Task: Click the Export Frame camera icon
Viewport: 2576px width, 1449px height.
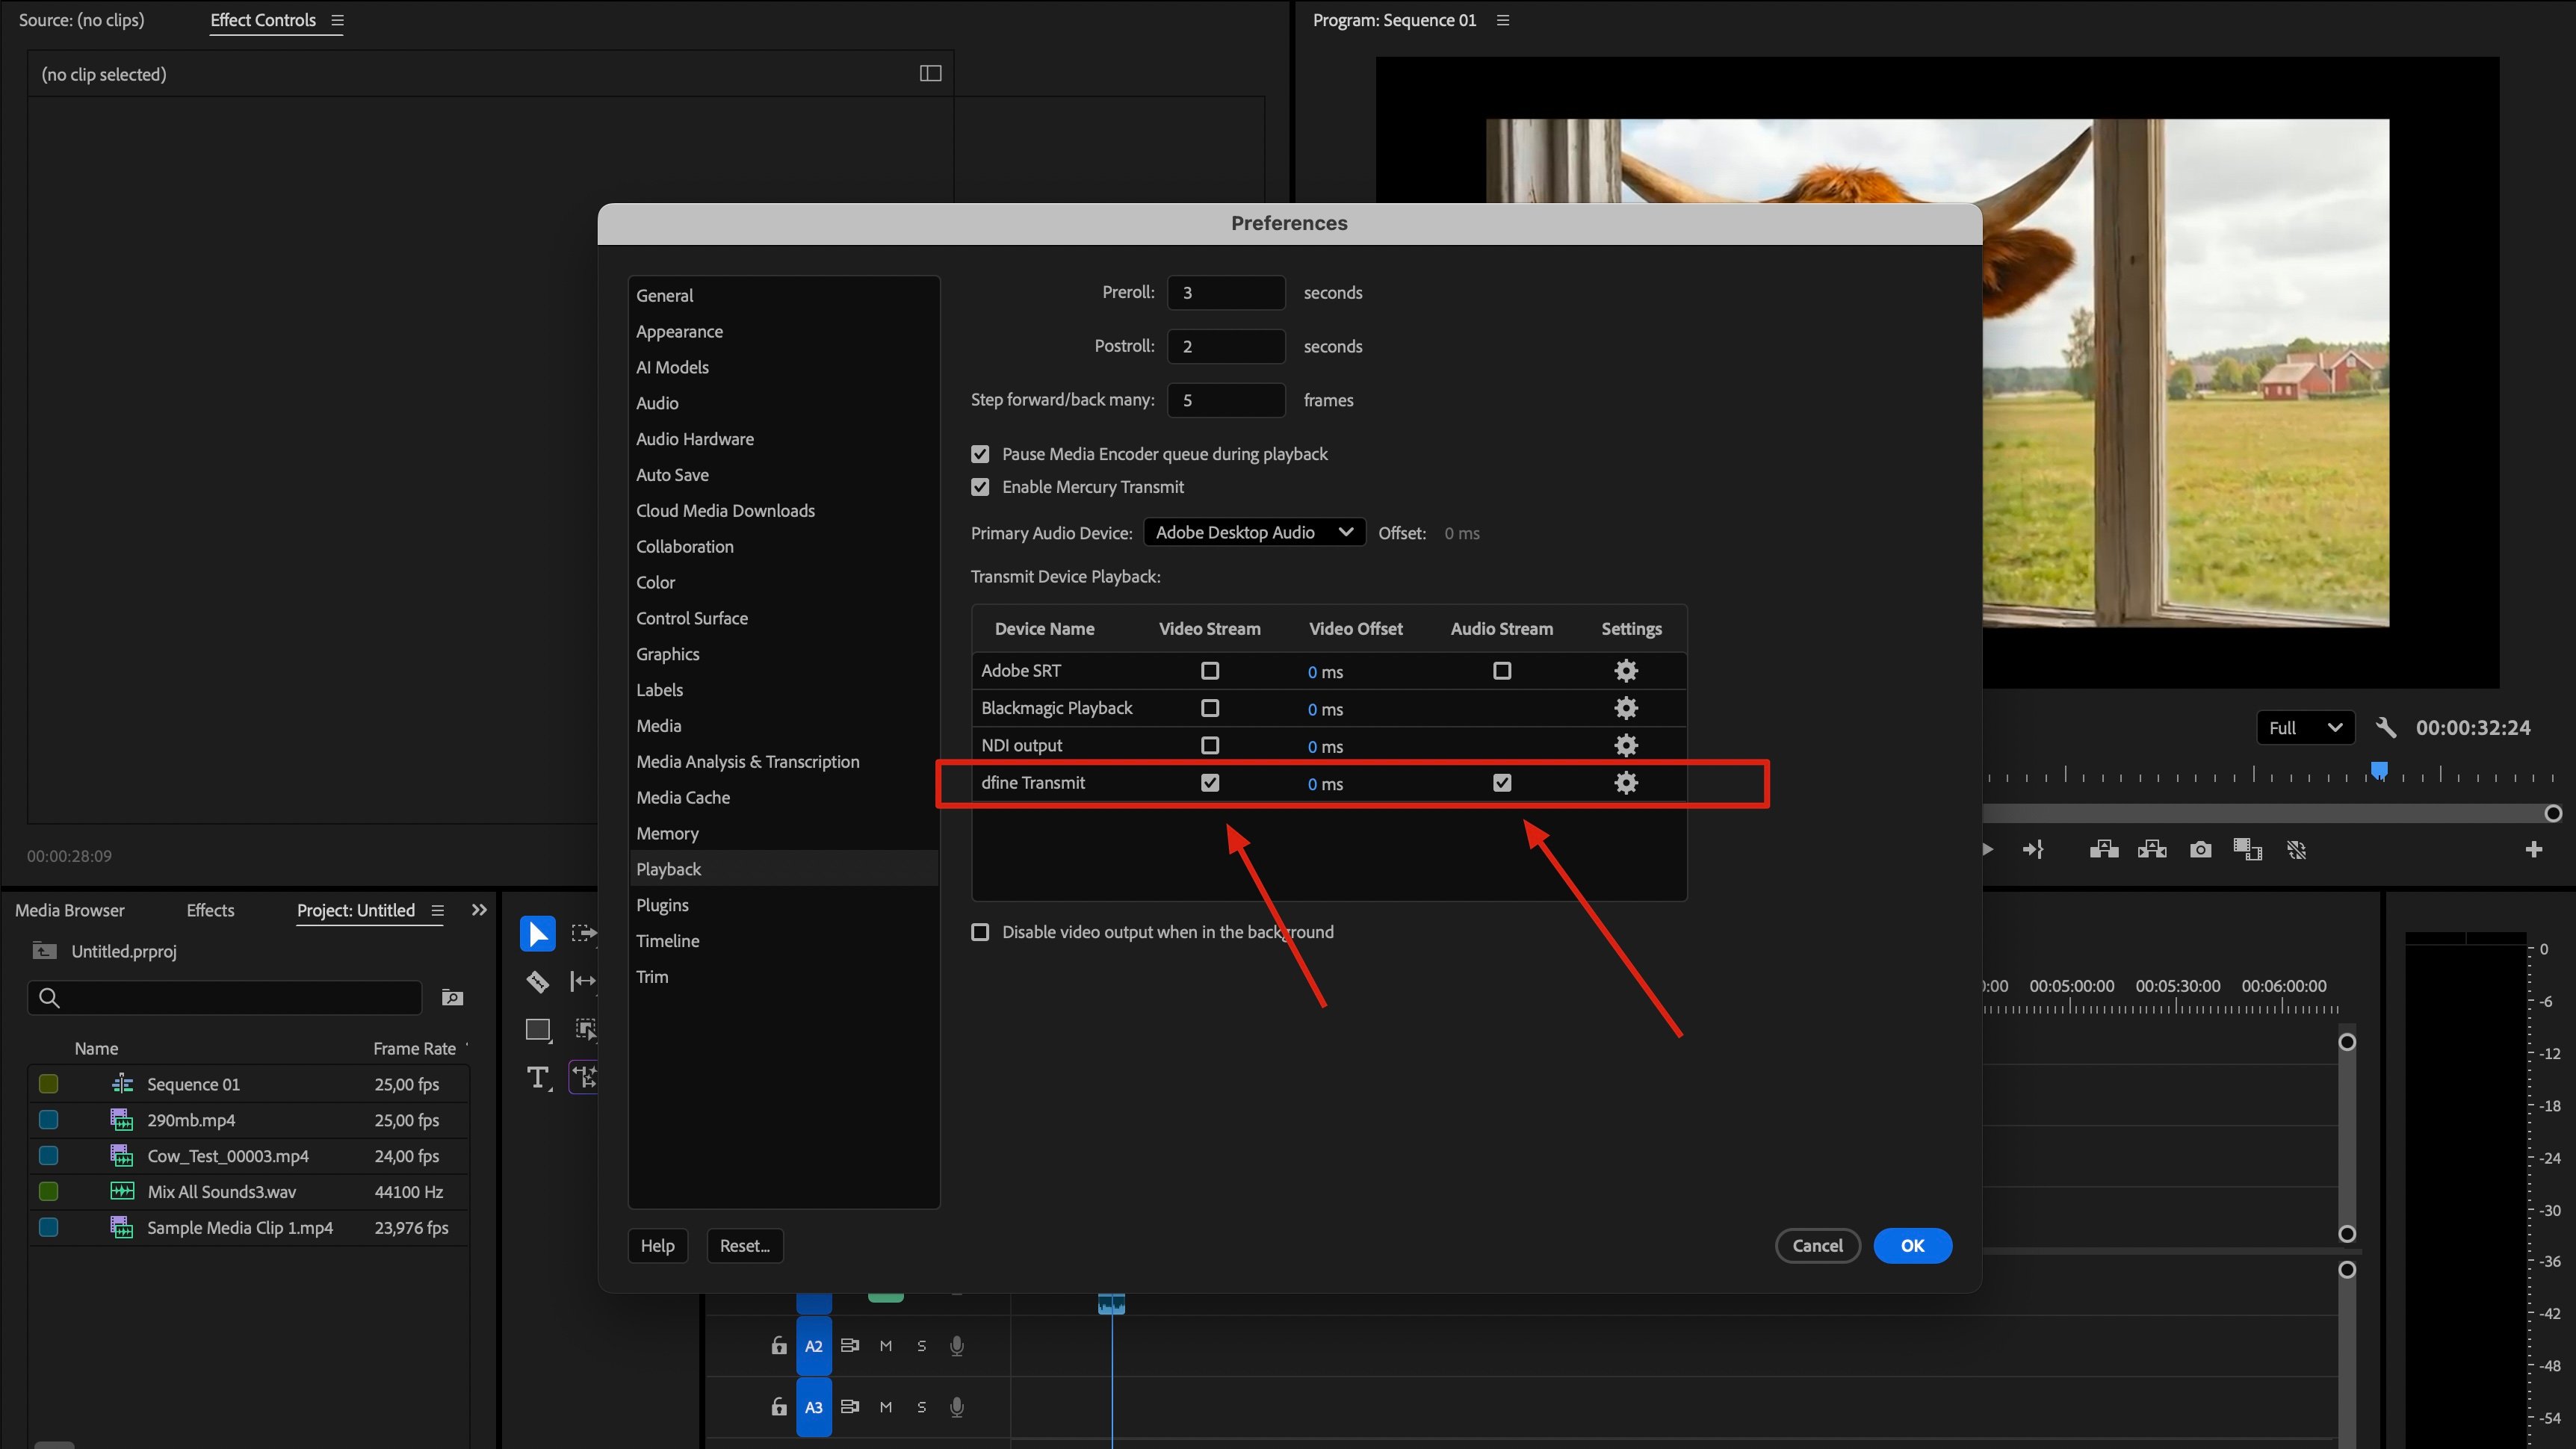Action: [2200, 850]
